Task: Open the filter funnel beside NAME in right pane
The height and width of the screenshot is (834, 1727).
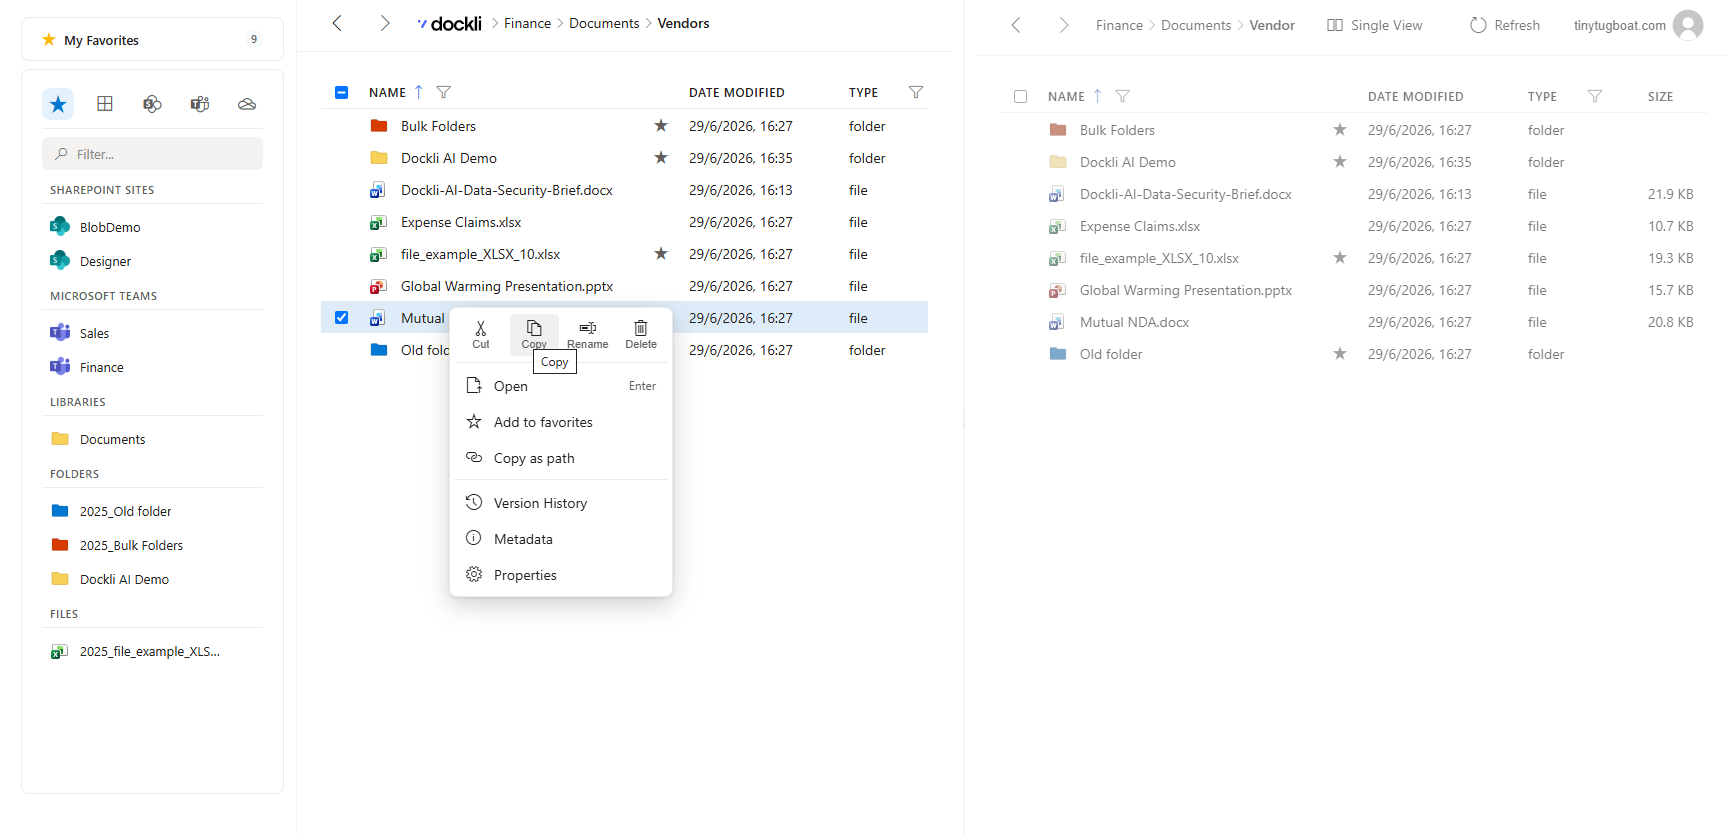Action: click(x=1123, y=96)
